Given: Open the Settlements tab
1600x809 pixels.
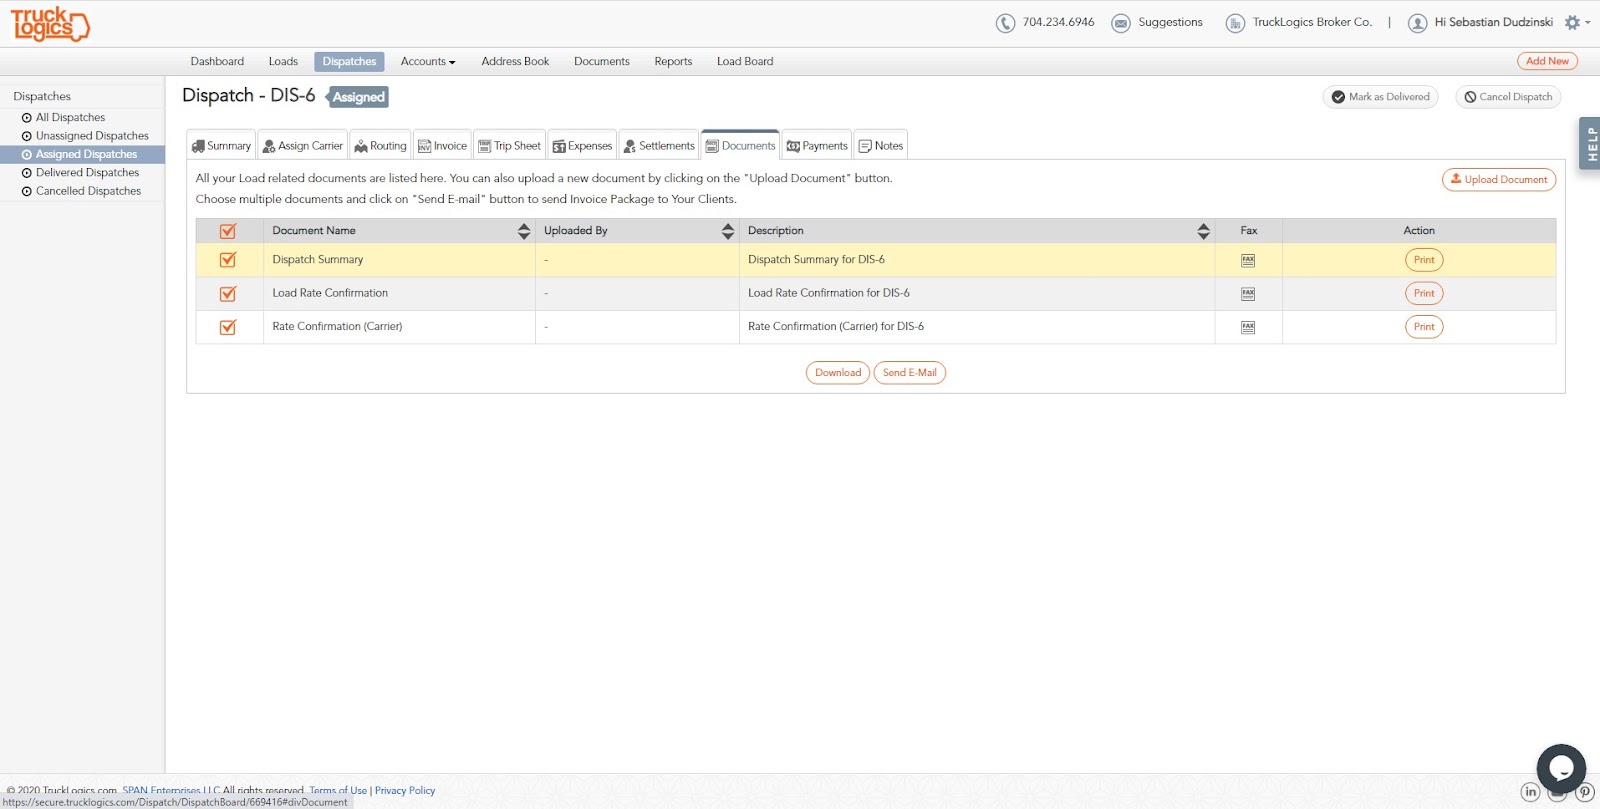Looking at the screenshot, I should [x=659, y=145].
